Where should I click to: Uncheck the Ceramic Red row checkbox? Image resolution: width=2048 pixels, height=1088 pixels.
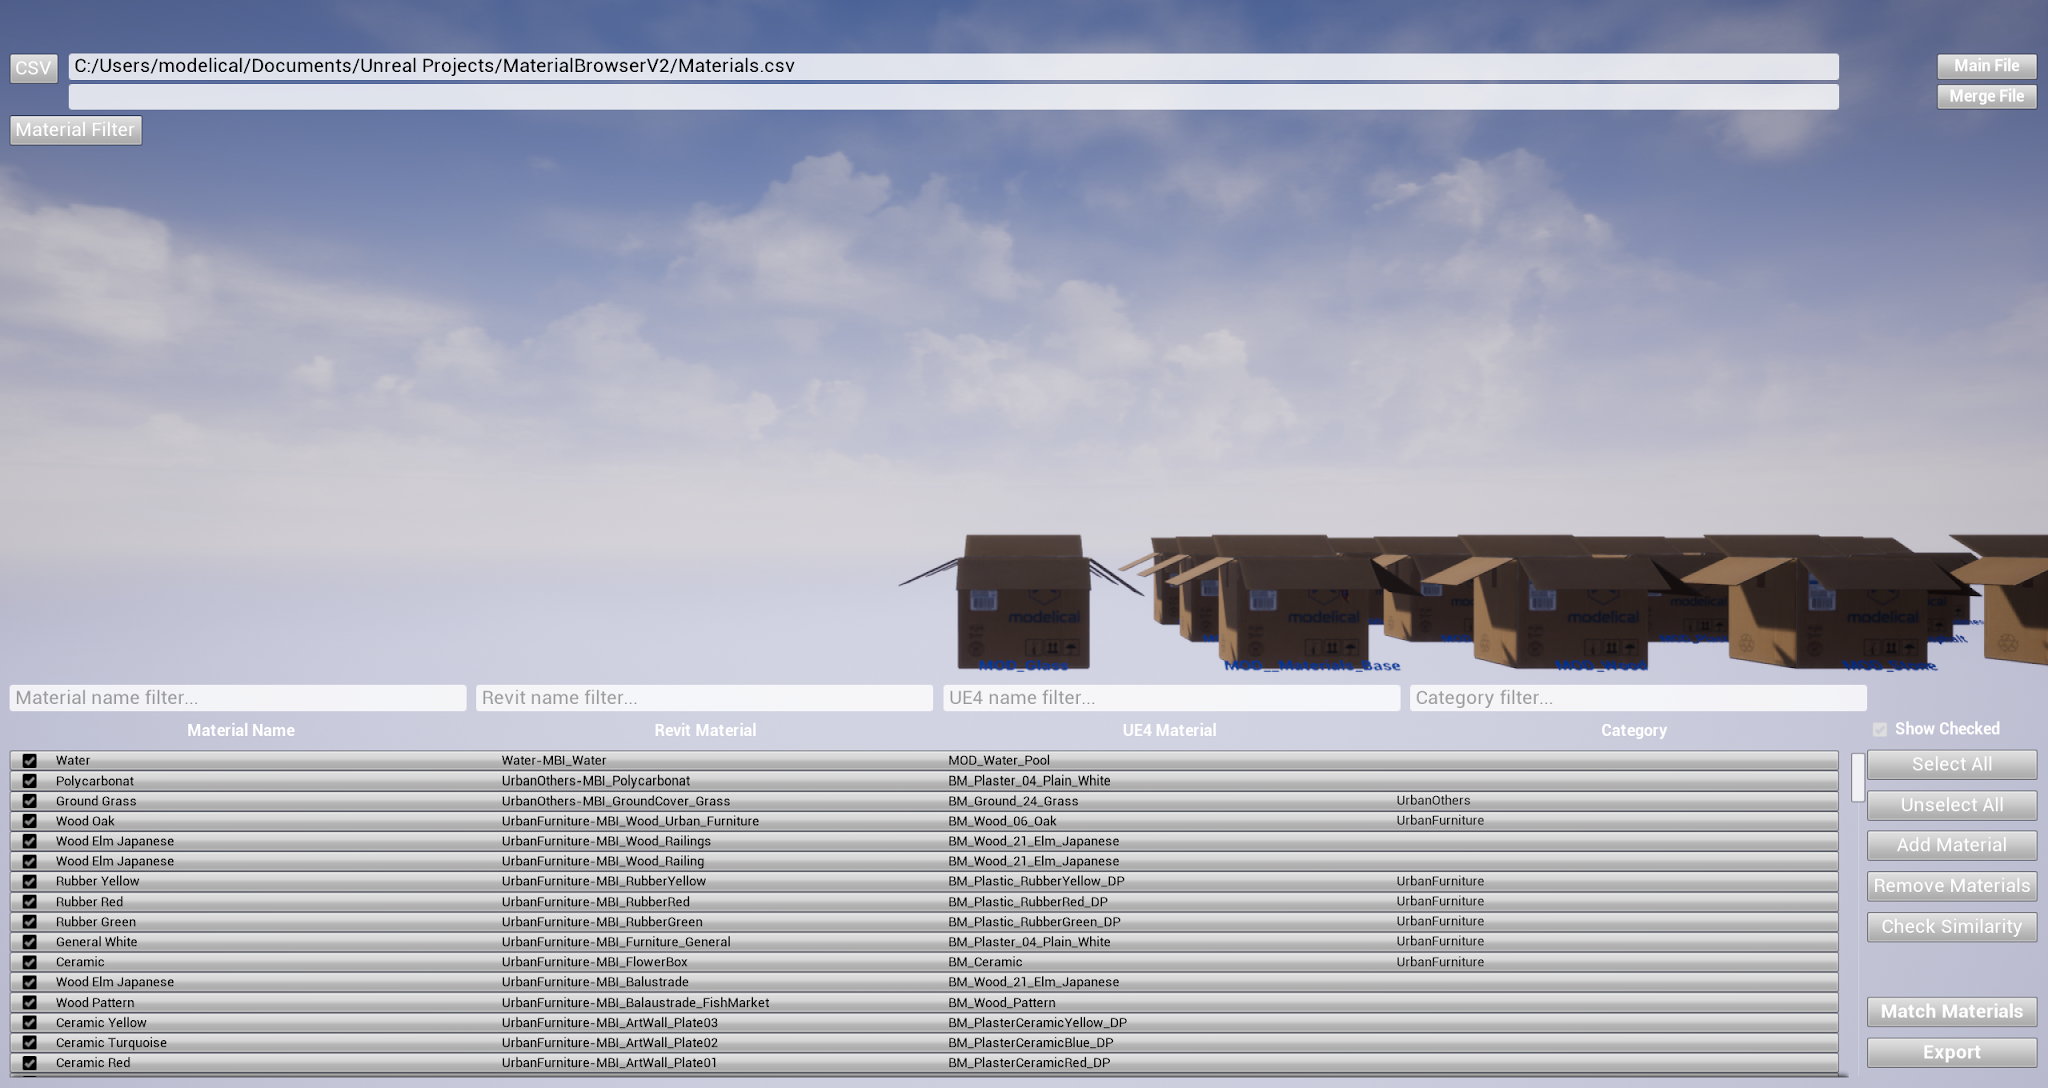[30, 1063]
